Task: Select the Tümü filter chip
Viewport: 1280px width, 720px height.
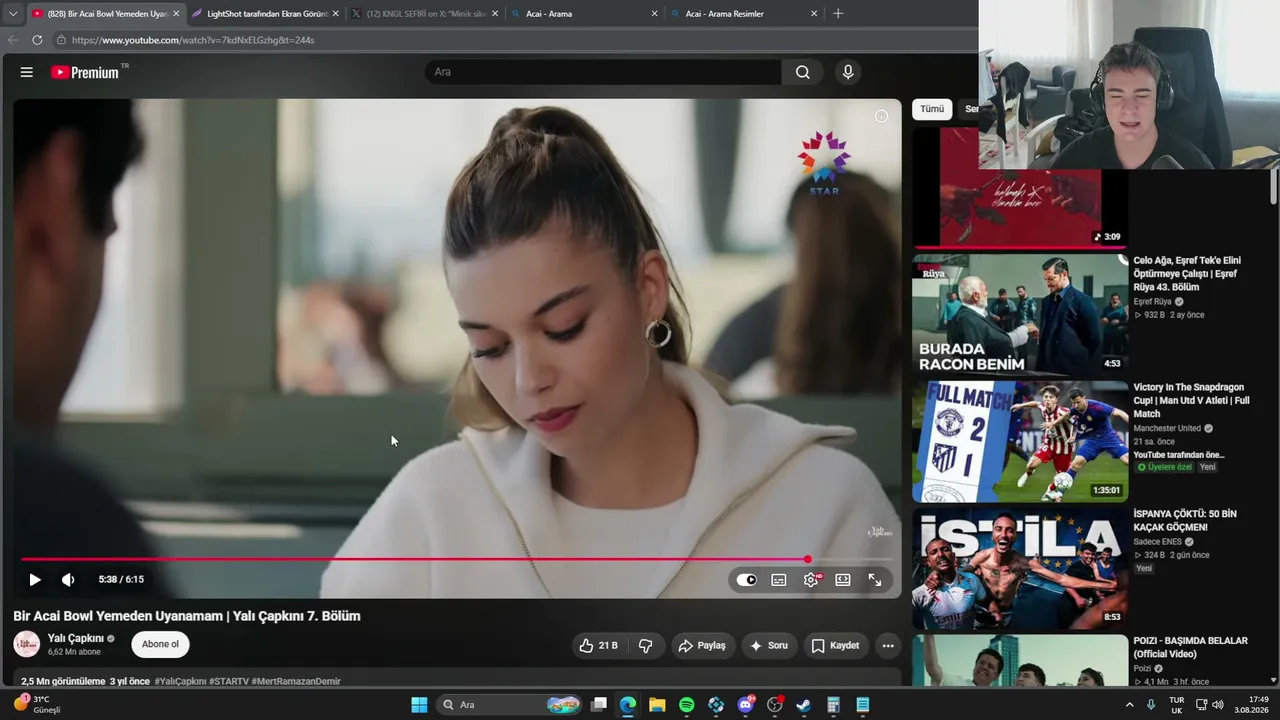Action: (x=932, y=109)
